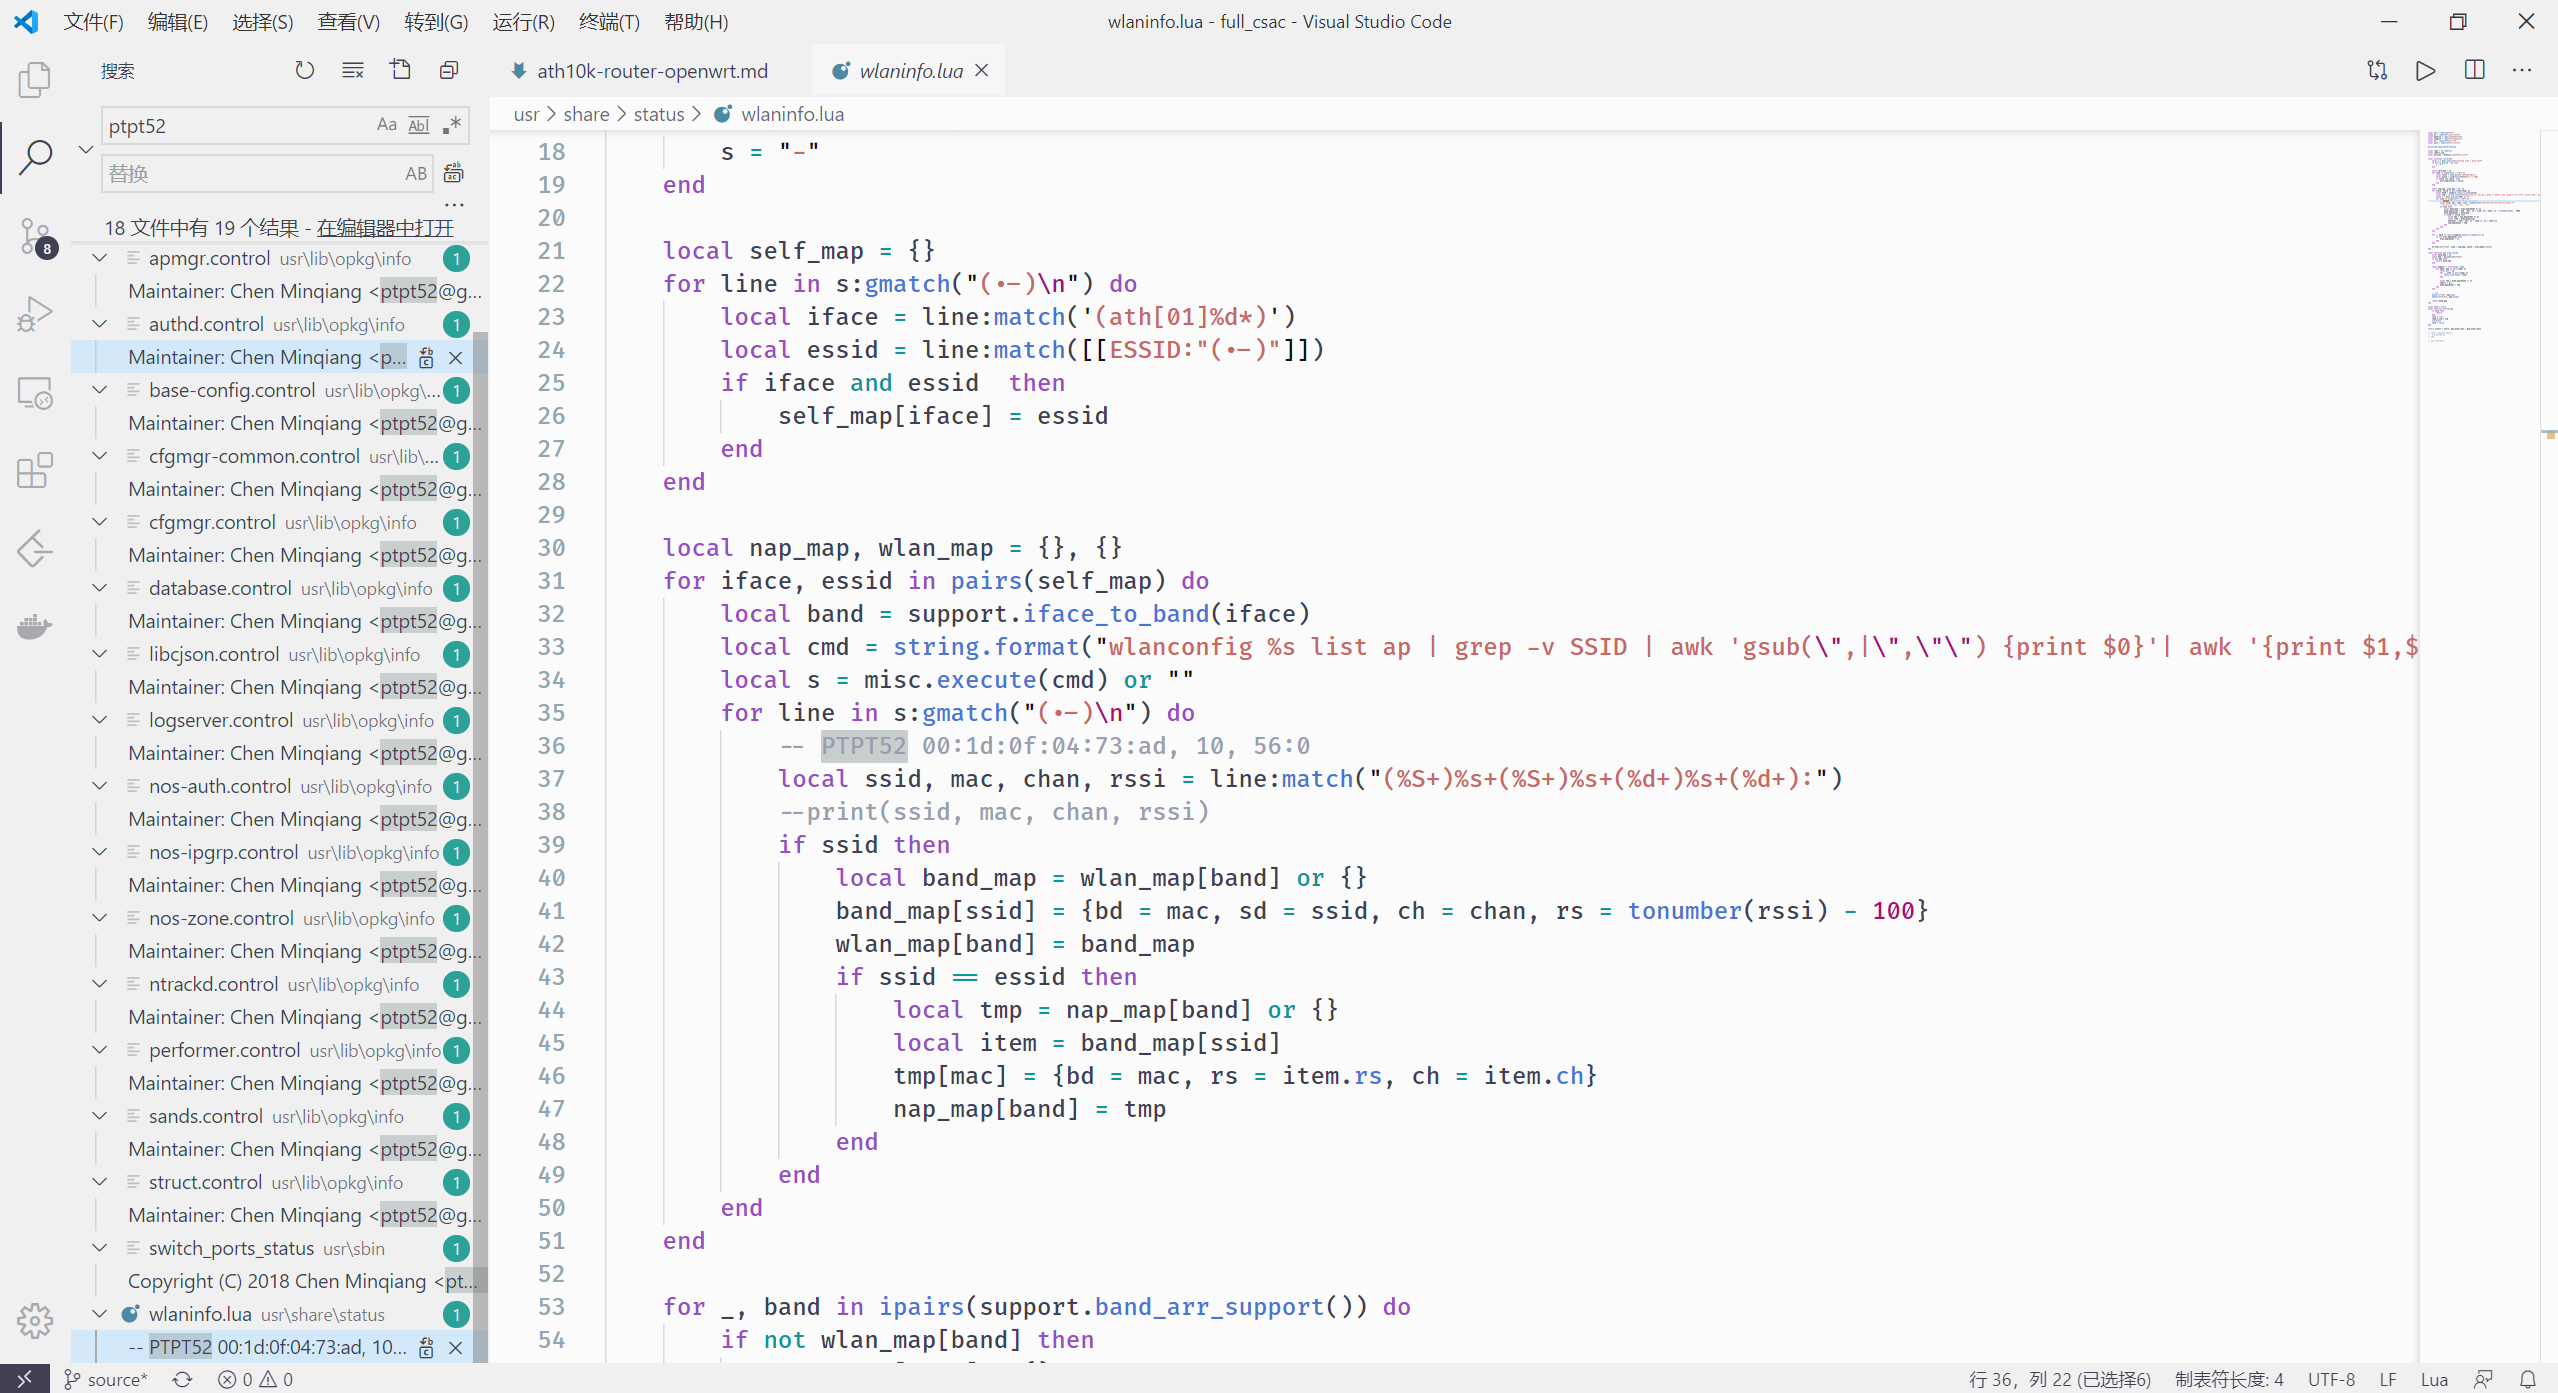This screenshot has width=2558, height=1393.
Task: Open the 编辑(E) menu
Action: [178, 21]
